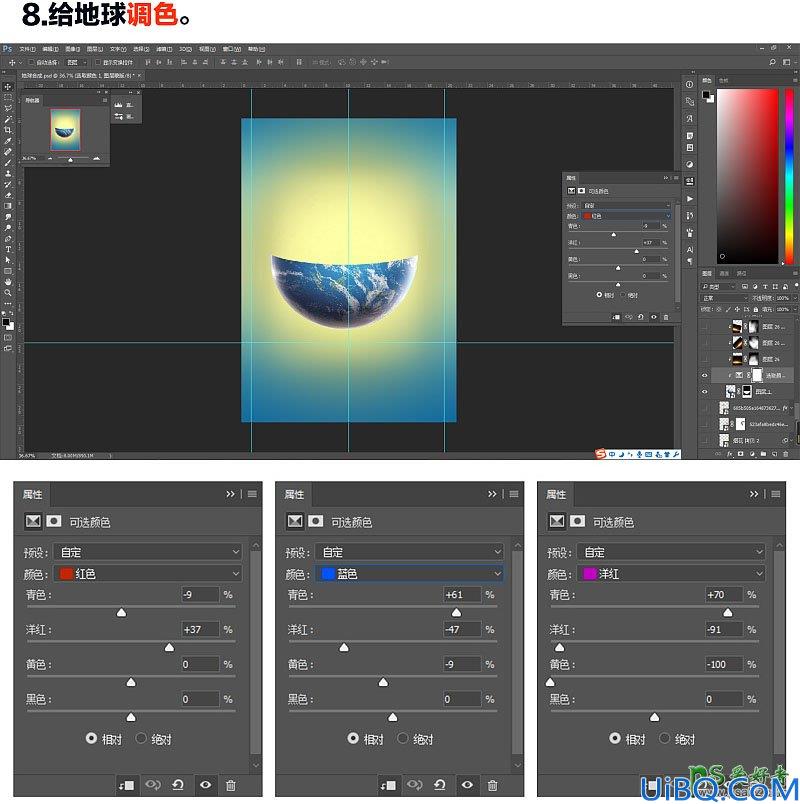Select 绝对 radio in the blue 蓝色 panel
Image resolution: width=800 pixels, height=804 pixels.
click(x=403, y=738)
